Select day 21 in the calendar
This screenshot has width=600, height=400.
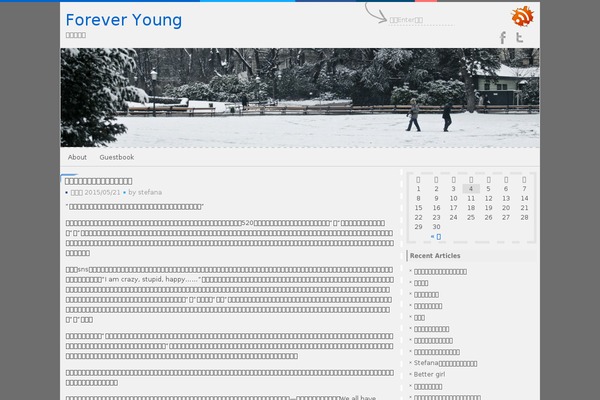[524, 208]
